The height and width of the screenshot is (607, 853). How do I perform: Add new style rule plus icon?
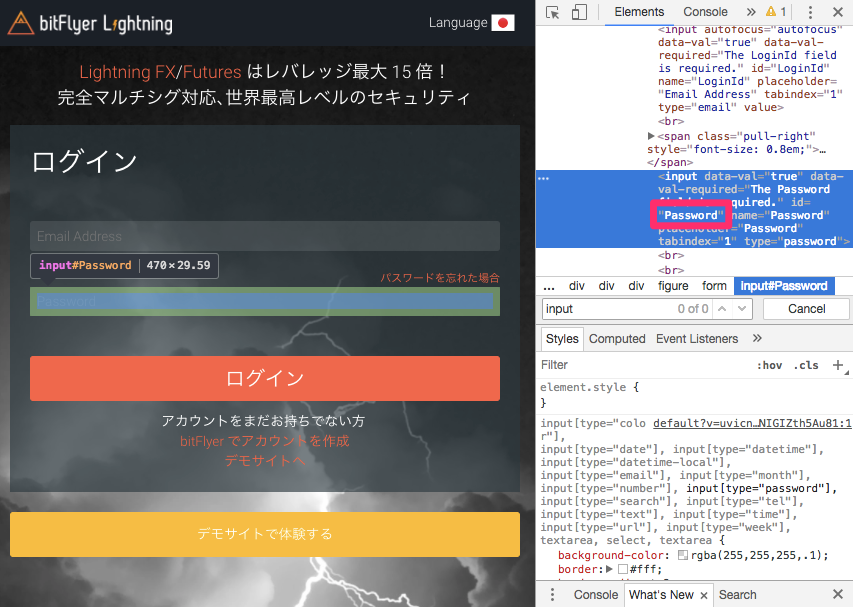(x=838, y=365)
